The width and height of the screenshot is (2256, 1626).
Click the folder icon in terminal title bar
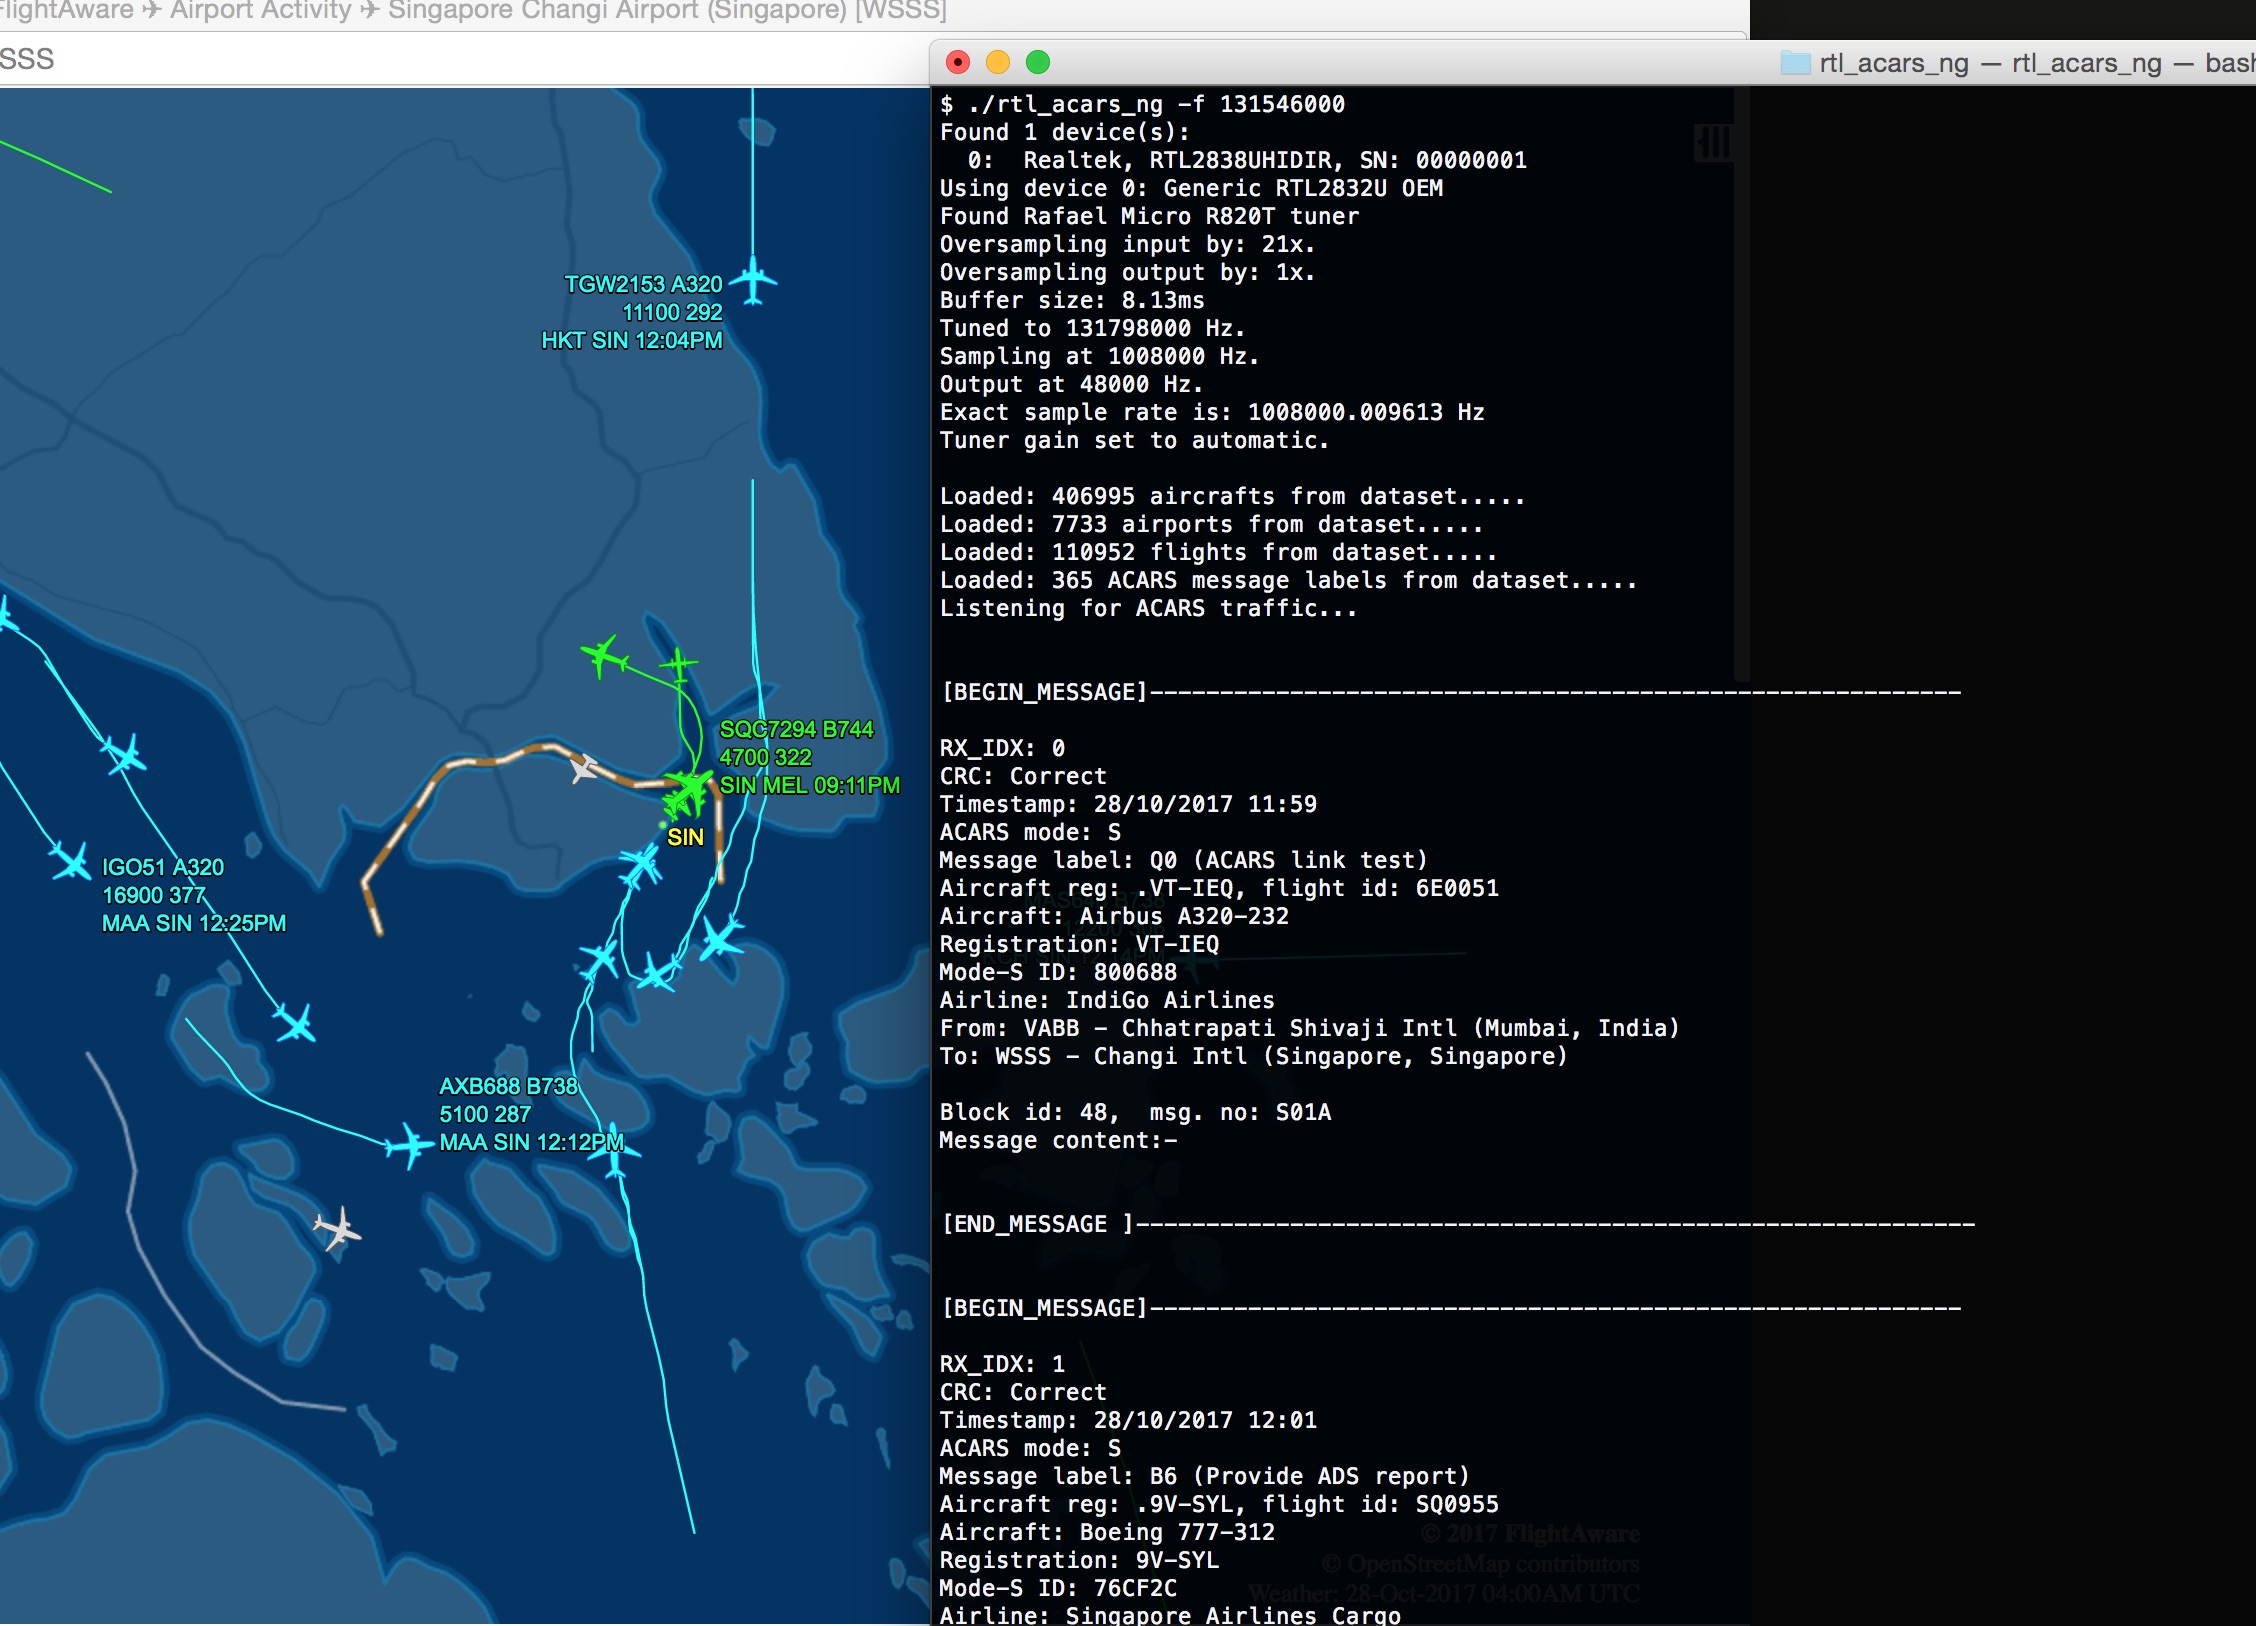click(x=1795, y=63)
